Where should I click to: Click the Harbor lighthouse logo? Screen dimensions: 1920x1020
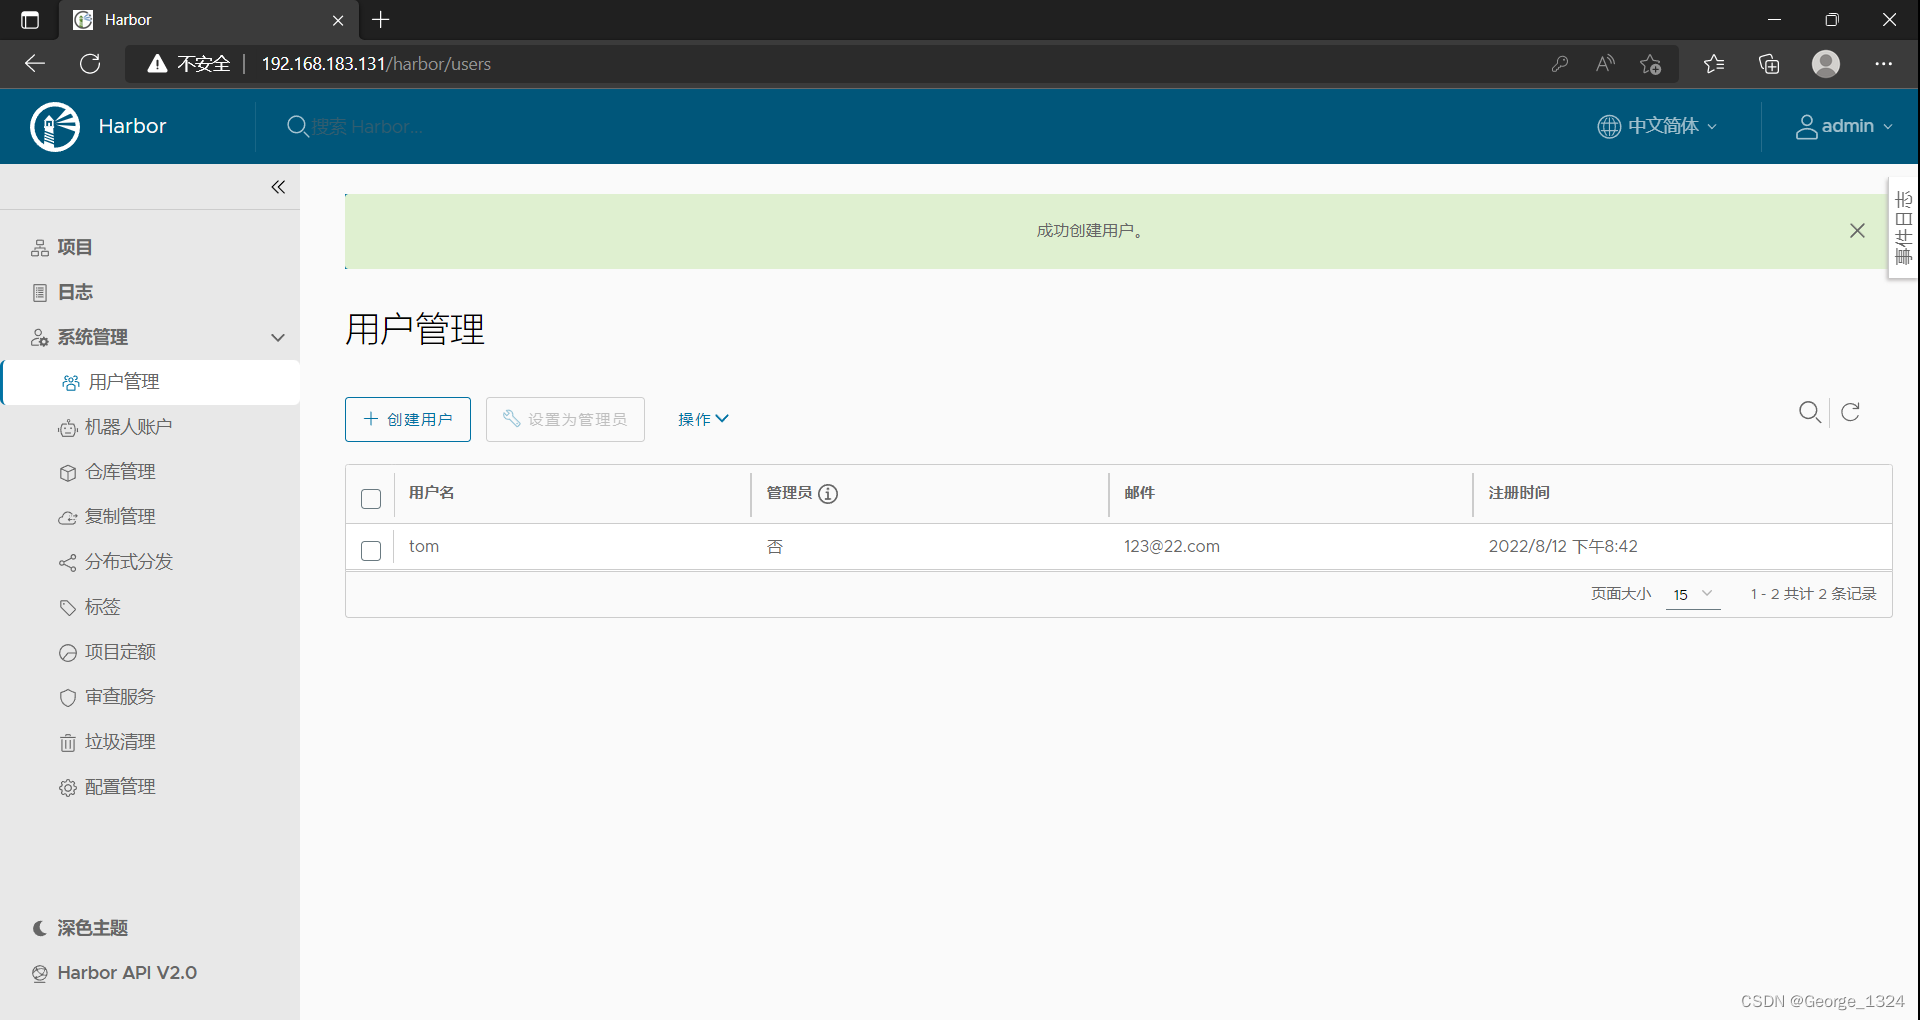(55, 127)
